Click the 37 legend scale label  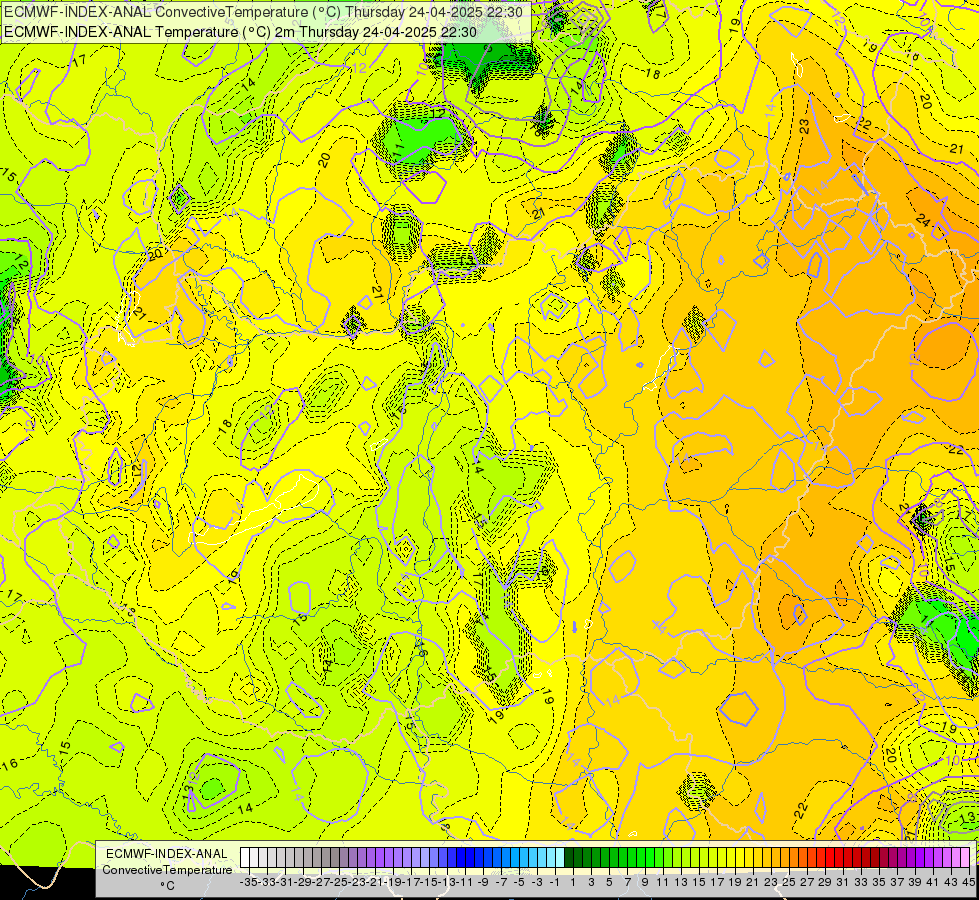coord(897,883)
